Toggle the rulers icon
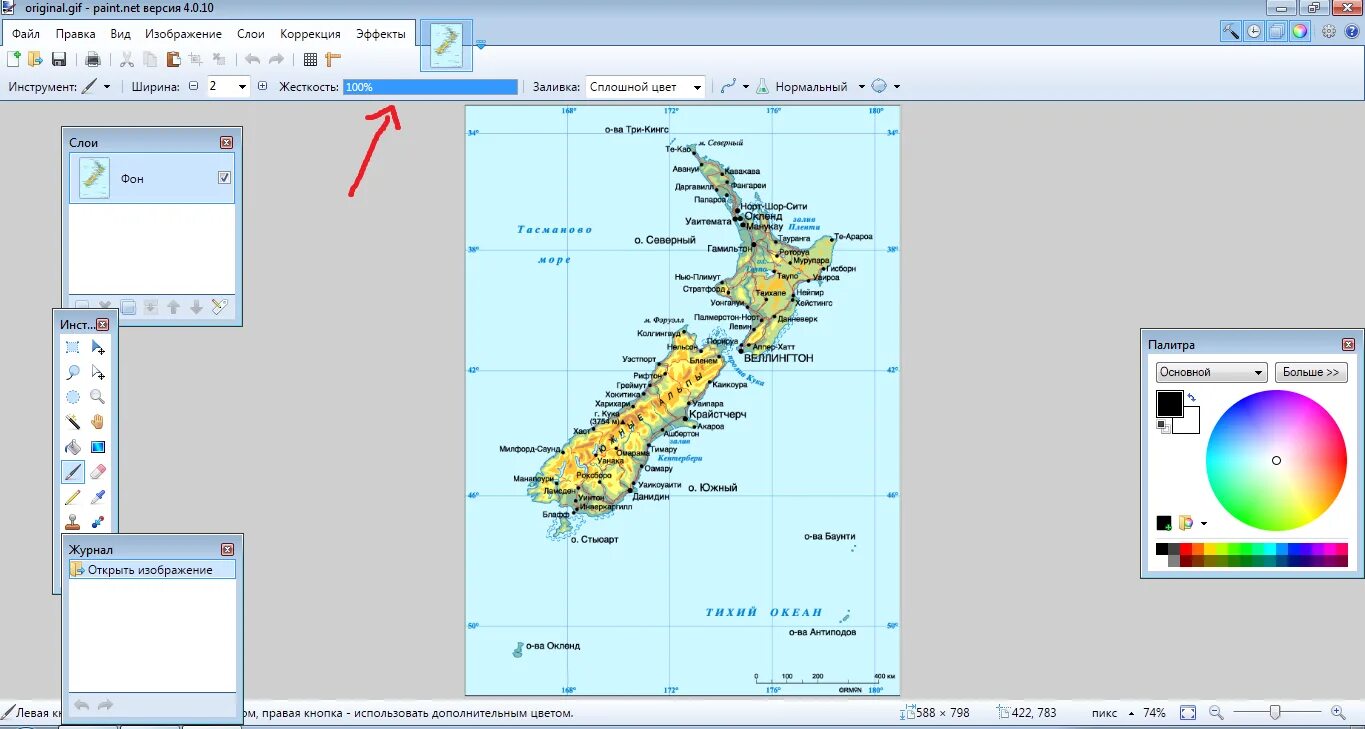 click(x=333, y=59)
